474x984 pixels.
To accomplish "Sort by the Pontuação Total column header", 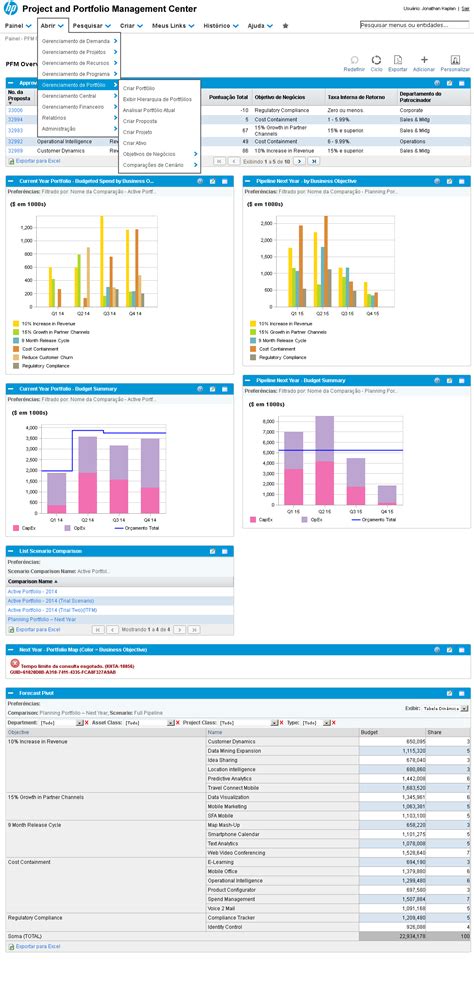I will click(229, 97).
